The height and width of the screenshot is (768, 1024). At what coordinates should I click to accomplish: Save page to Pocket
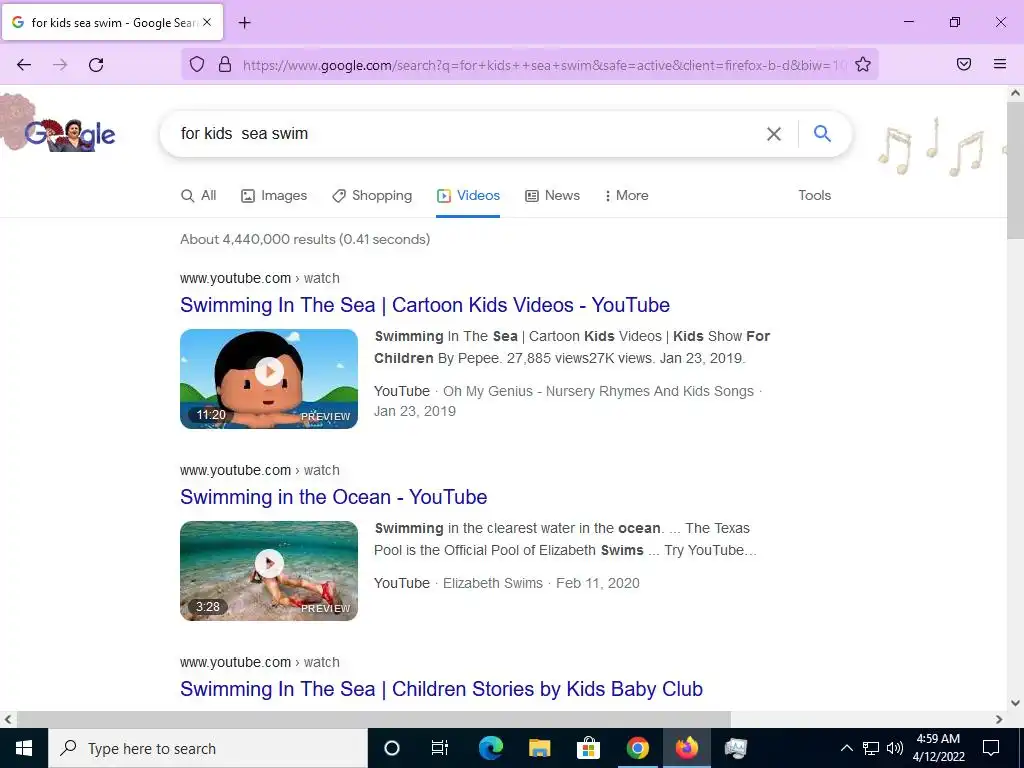coord(964,64)
